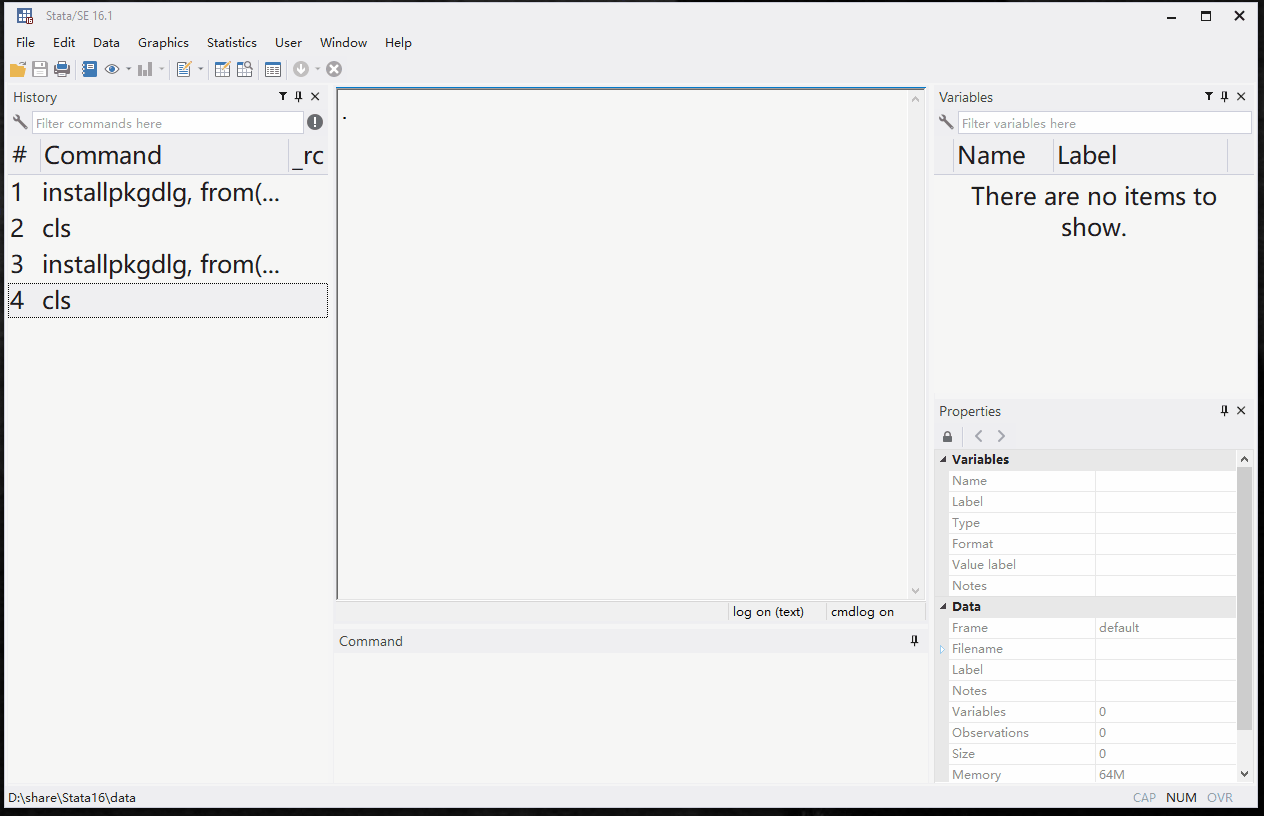The image size is (1264, 816).
Task: Open the Log notebook icon
Action: pyautogui.click(x=90, y=69)
